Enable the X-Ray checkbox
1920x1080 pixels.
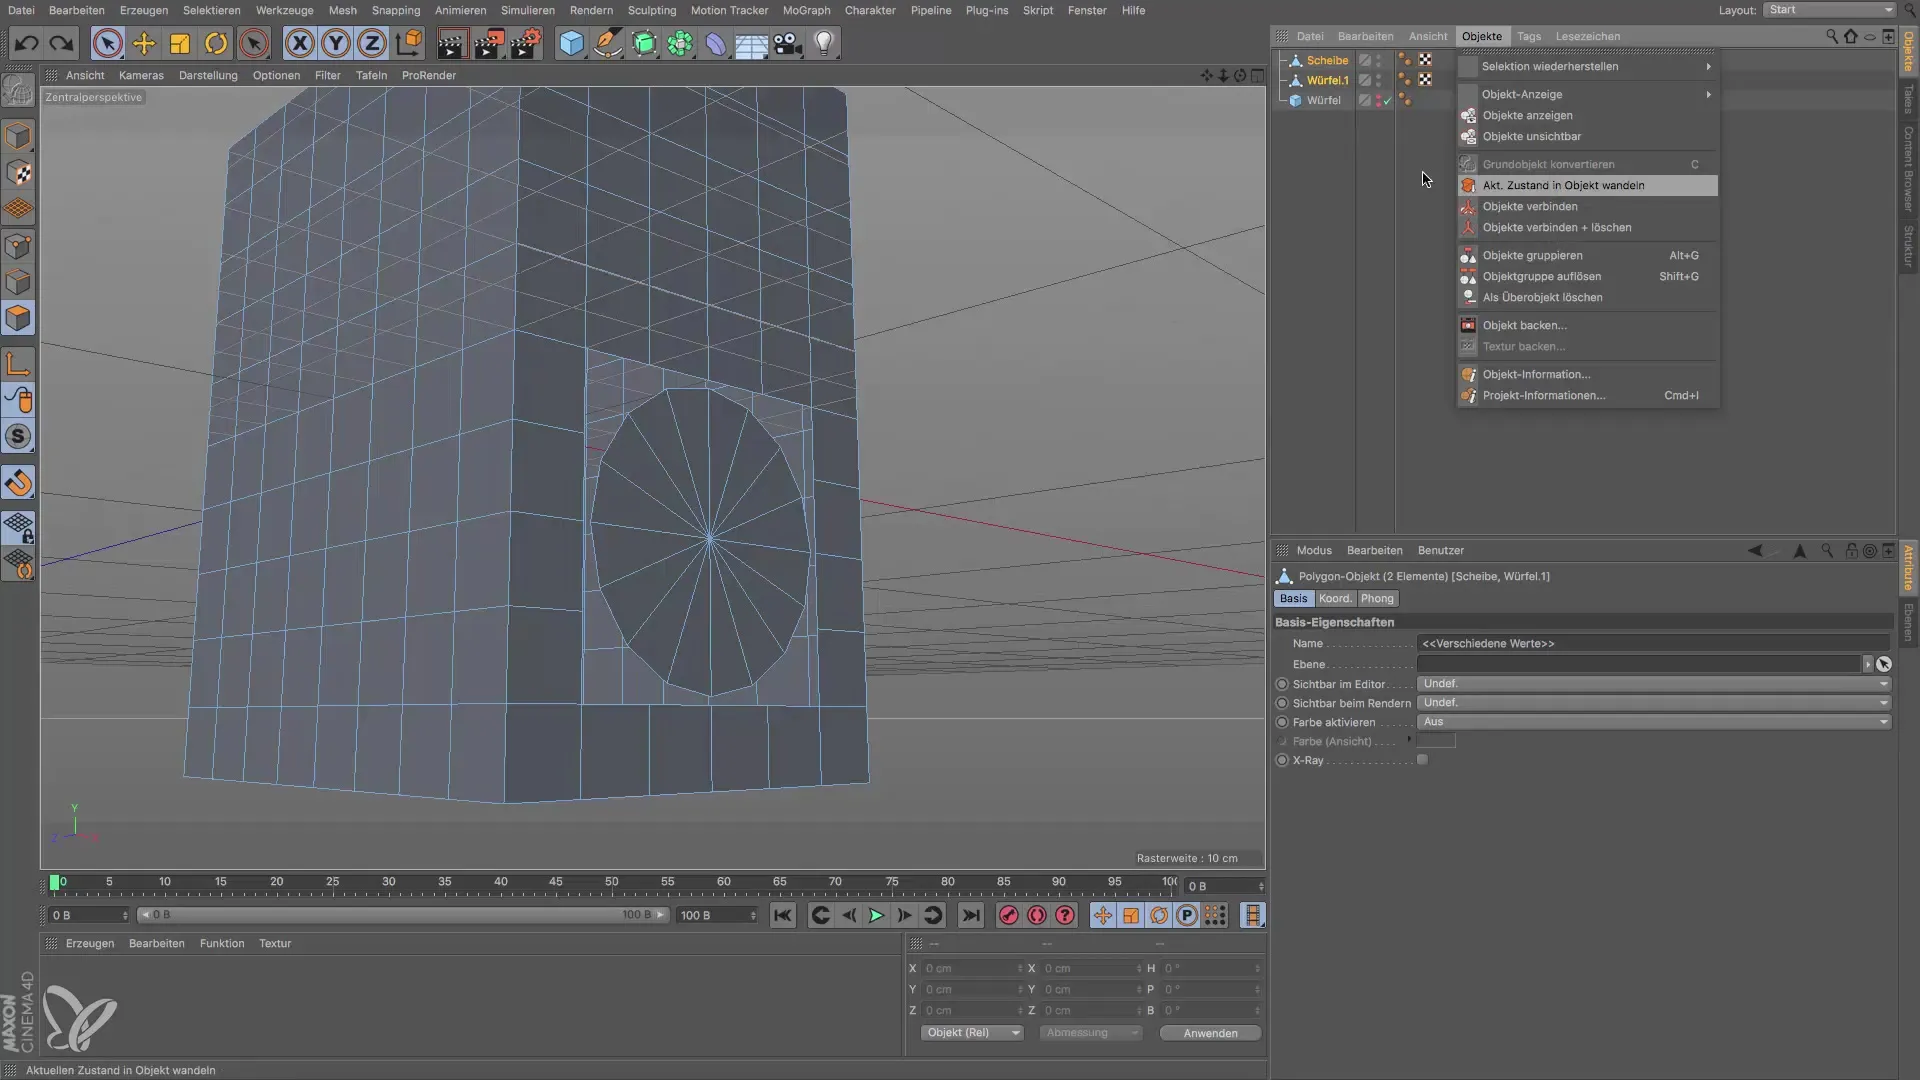1422,760
